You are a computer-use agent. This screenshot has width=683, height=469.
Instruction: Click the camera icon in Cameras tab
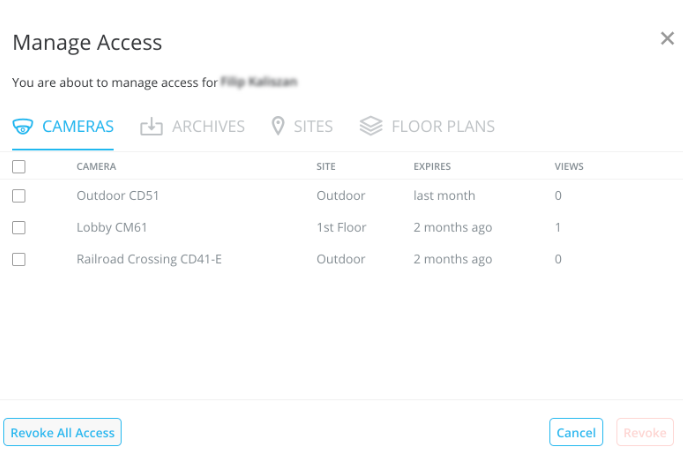[23, 127]
